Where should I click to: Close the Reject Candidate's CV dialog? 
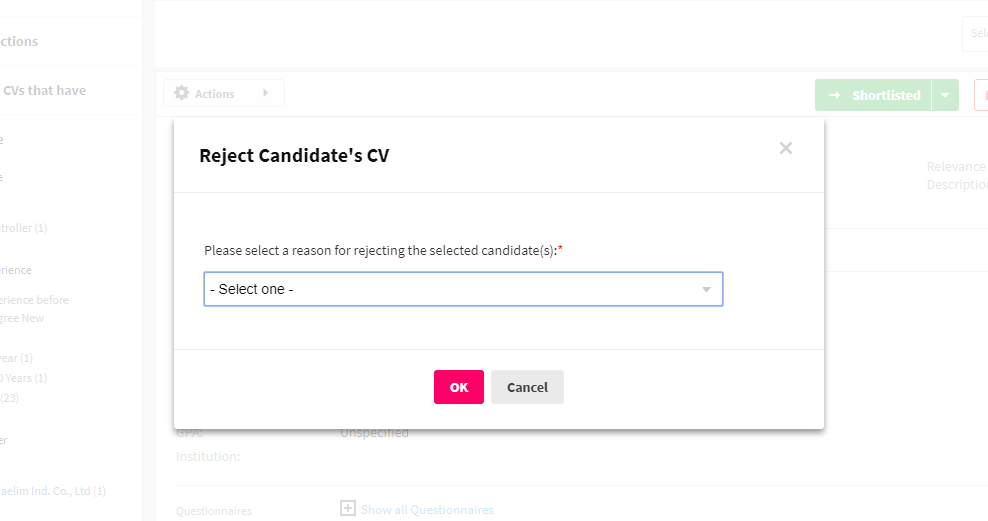click(x=785, y=148)
